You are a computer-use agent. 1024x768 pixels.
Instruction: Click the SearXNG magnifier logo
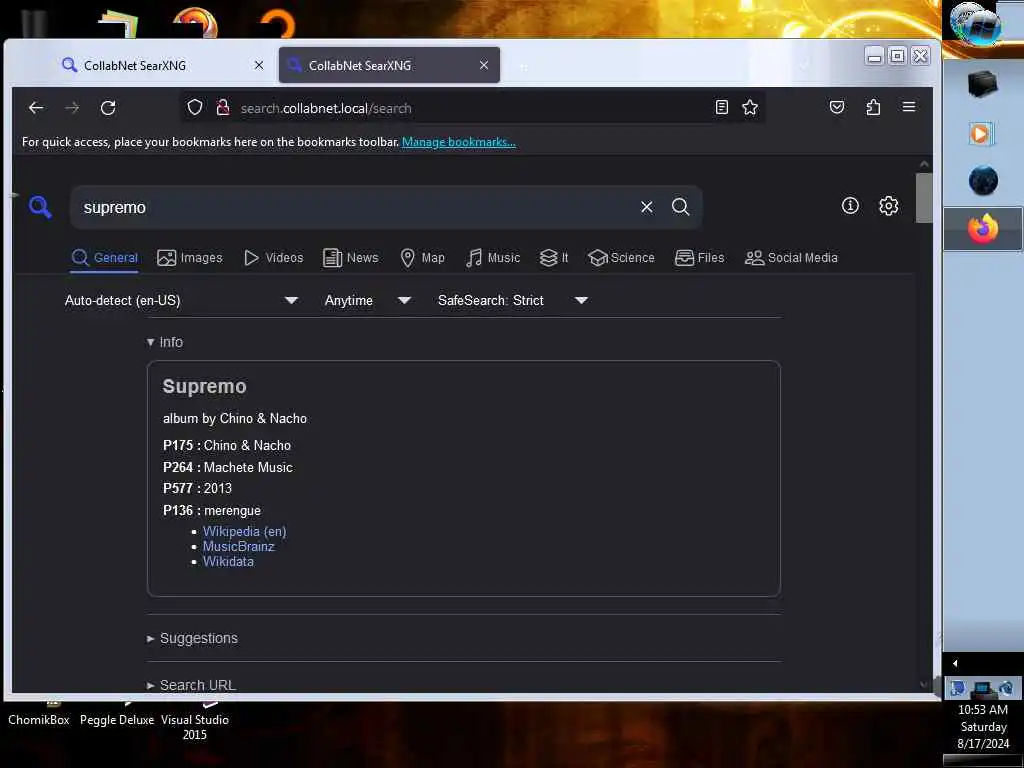[40, 207]
